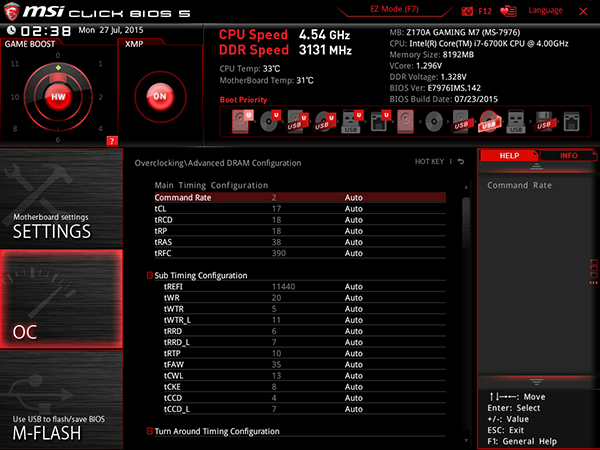Open the M-FLASH BIOS flash menu
The height and width of the screenshot is (450, 600).
tap(61, 400)
